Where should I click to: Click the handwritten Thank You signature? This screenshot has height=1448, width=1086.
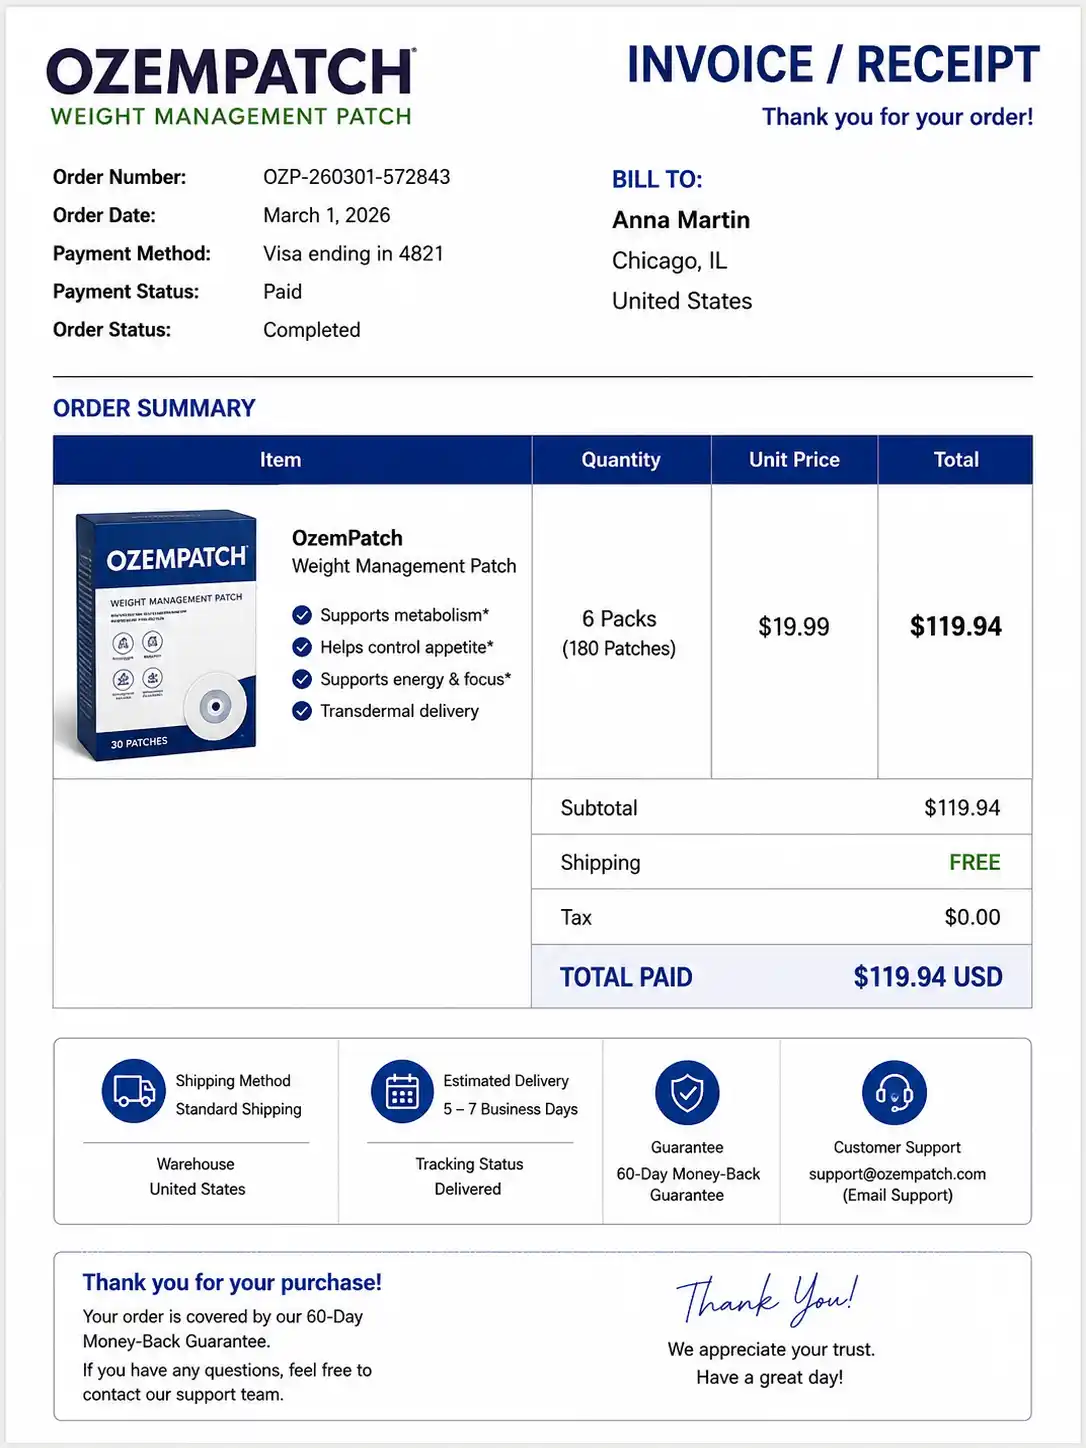click(767, 1298)
